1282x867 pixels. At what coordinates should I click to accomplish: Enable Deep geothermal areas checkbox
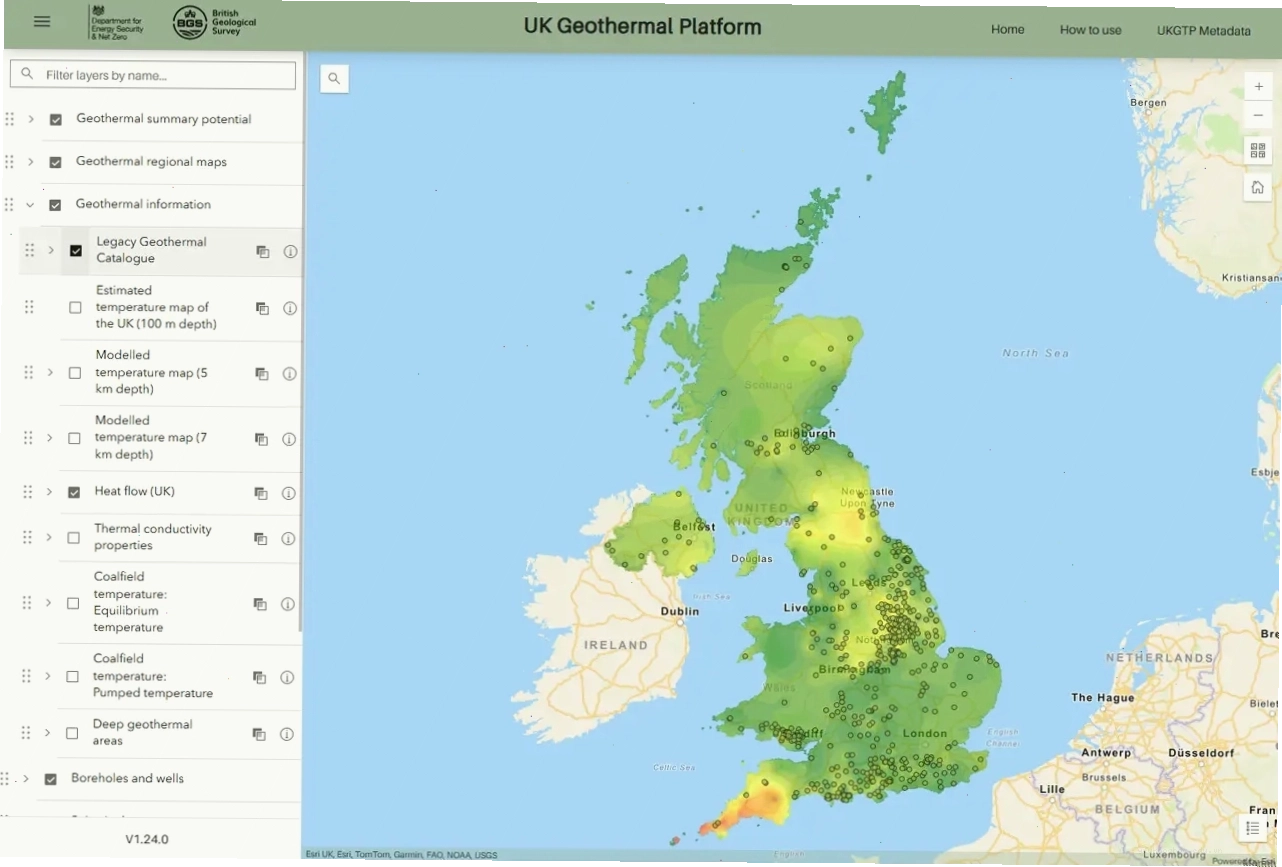click(x=72, y=733)
